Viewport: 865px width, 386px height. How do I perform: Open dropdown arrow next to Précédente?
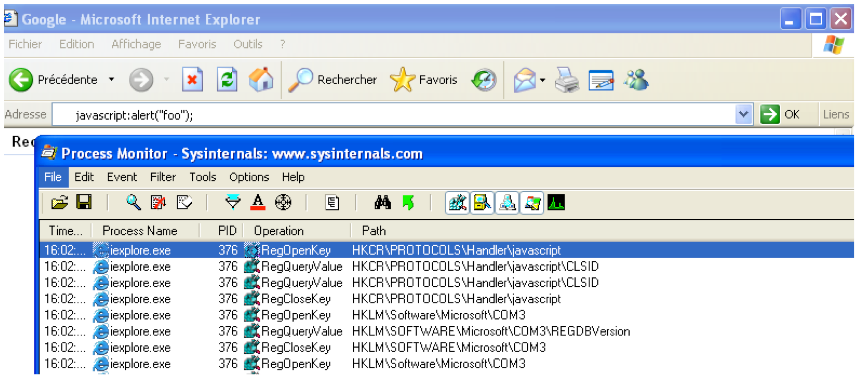pyautogui.click(x=111, y=80)
